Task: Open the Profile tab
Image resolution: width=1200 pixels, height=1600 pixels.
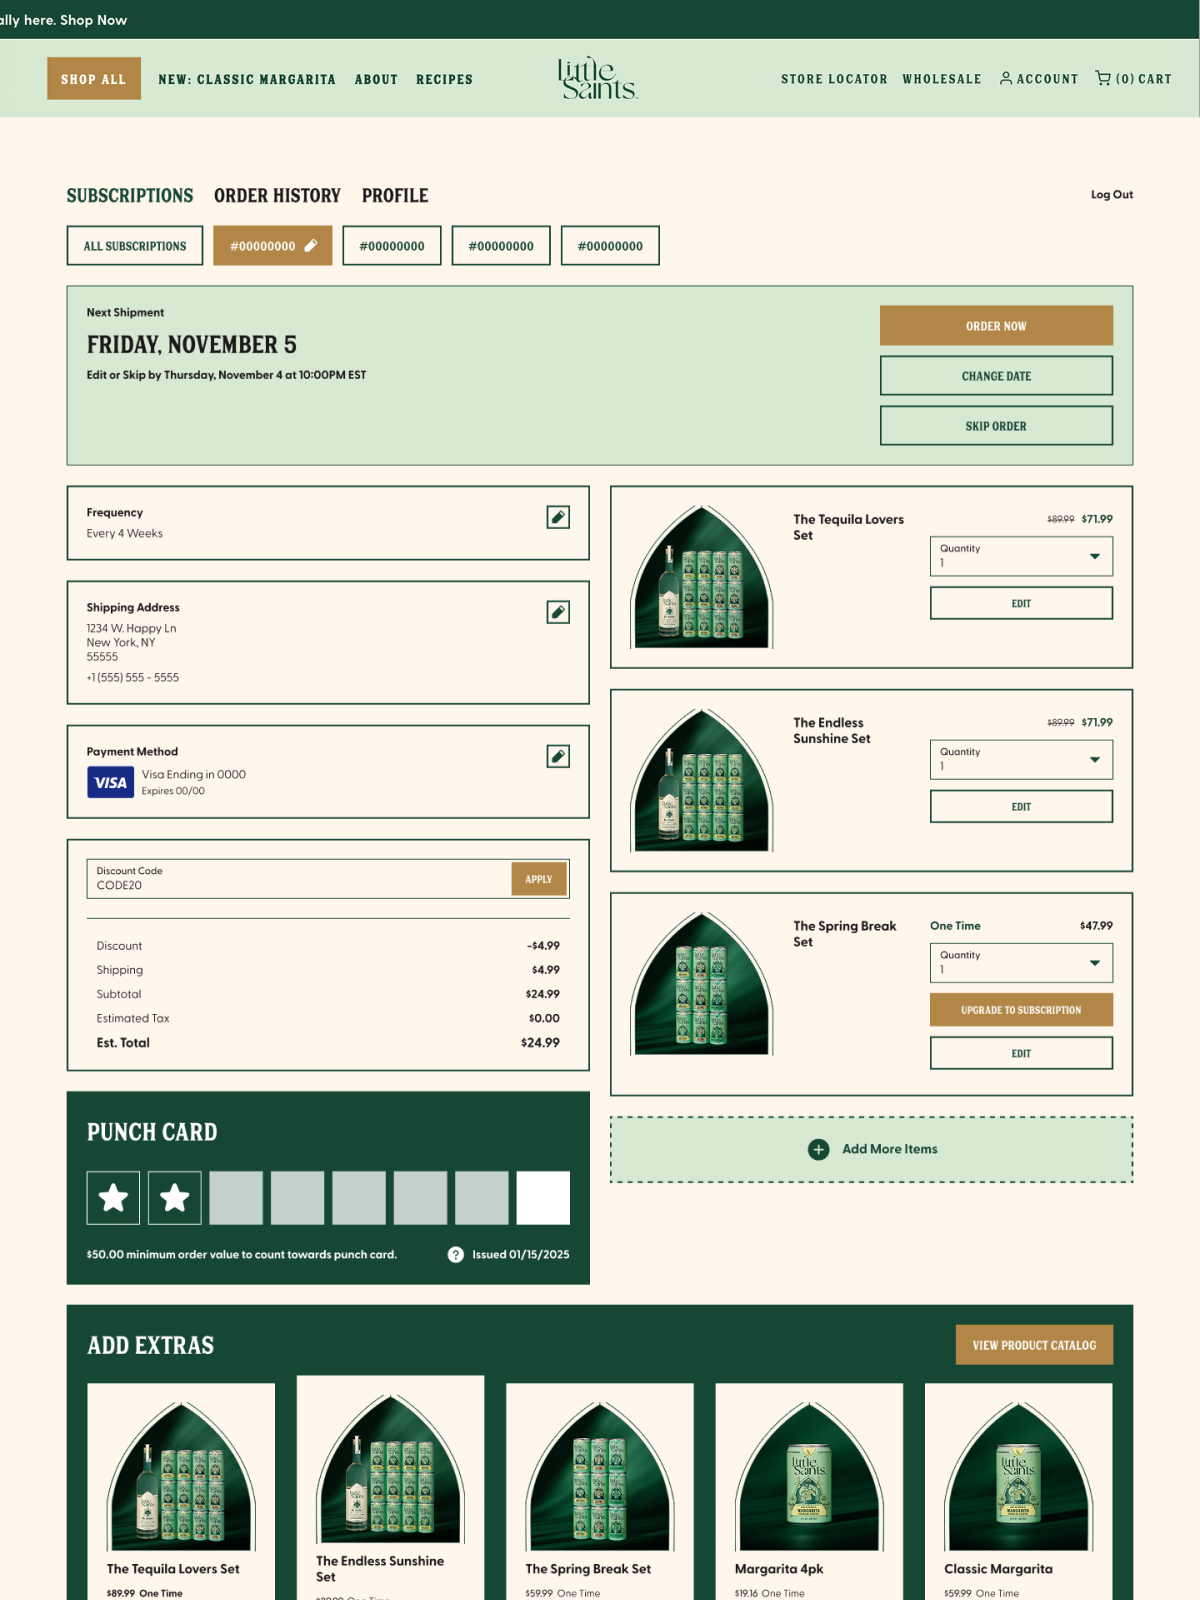Action: (395, 196)
